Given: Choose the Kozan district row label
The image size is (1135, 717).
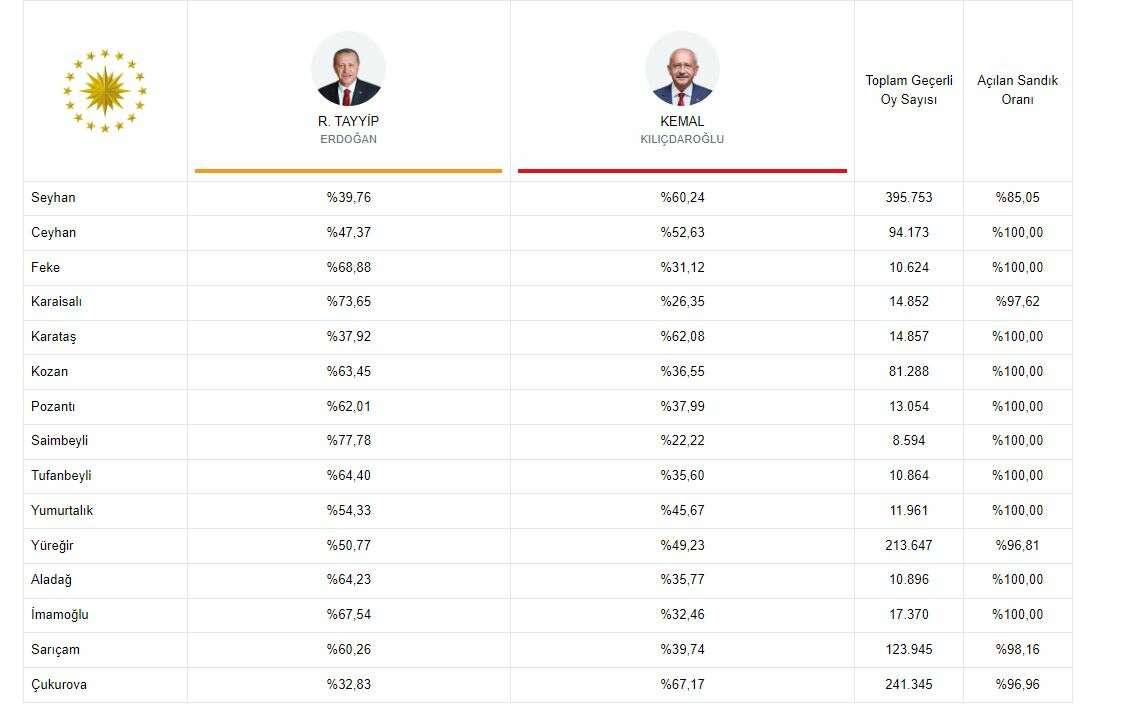Looking at the screenshot, I should 50,372.
